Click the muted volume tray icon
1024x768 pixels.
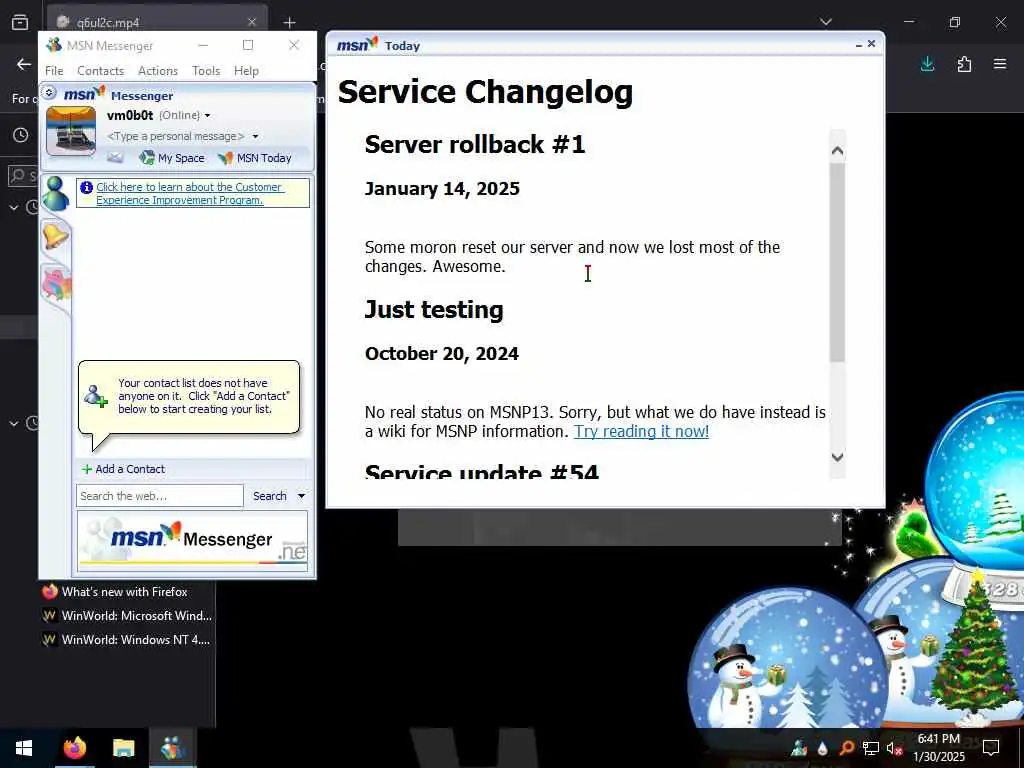pyautogui.click(x=894, y=748)
